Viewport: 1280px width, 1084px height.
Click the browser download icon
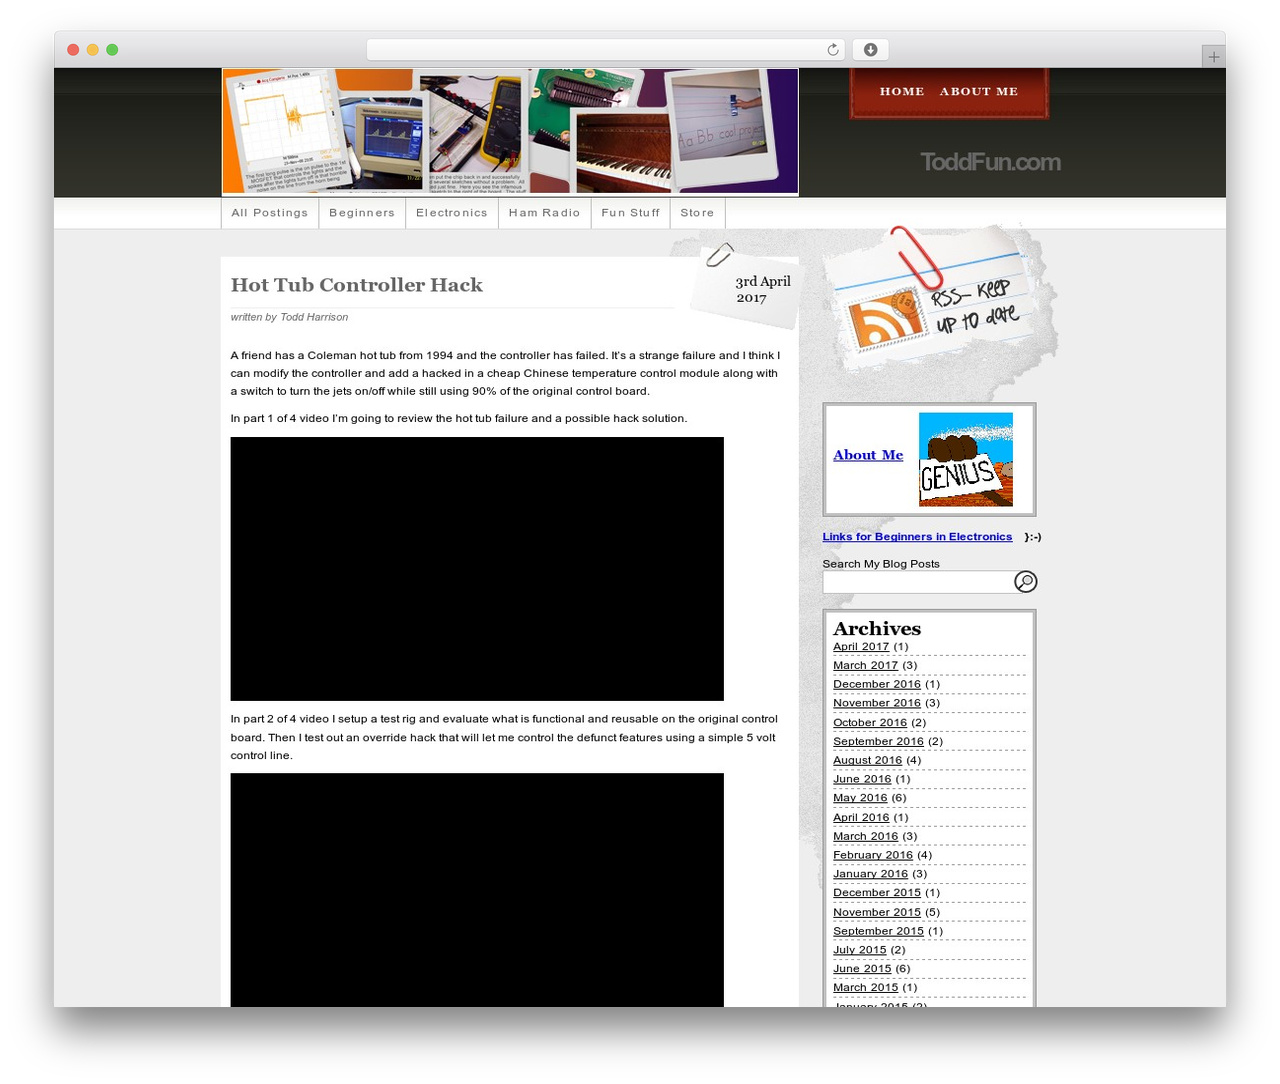pos(871,50)
